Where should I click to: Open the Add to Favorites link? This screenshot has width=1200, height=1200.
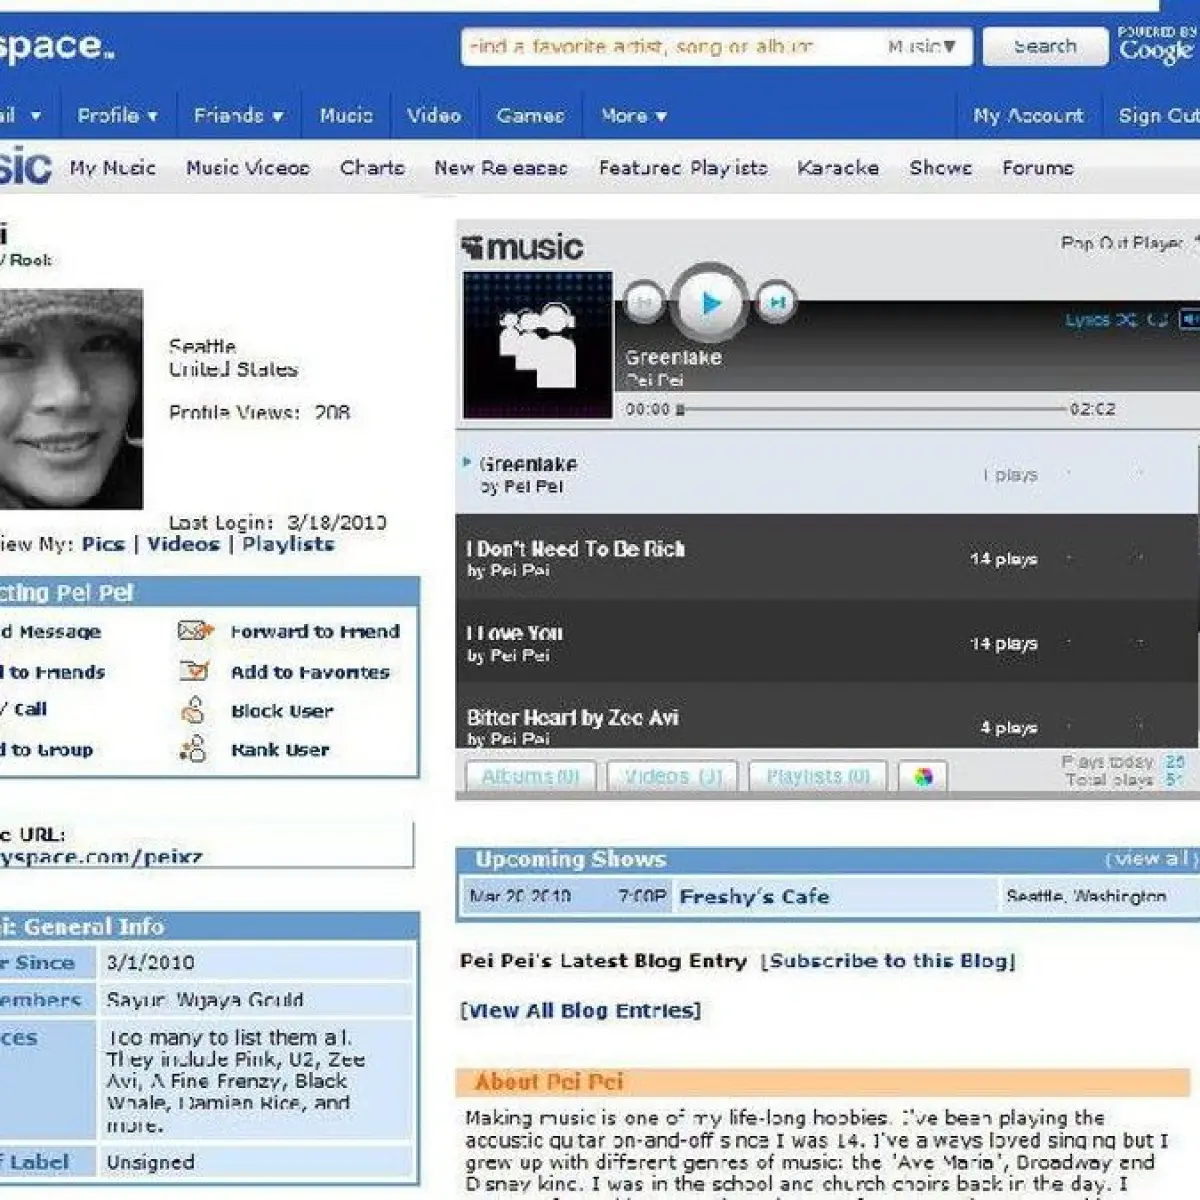[310, 672]
